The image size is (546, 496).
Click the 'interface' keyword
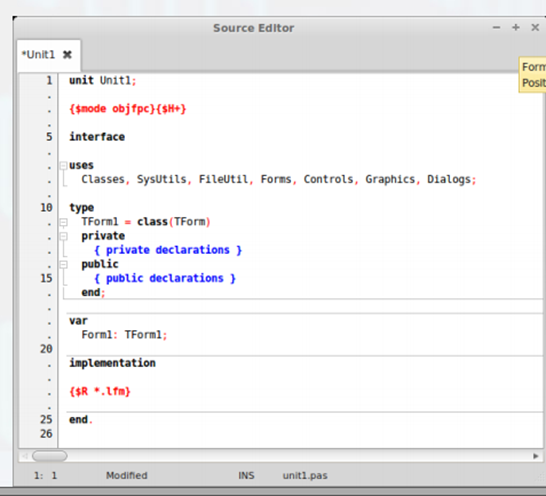(97, 137)
